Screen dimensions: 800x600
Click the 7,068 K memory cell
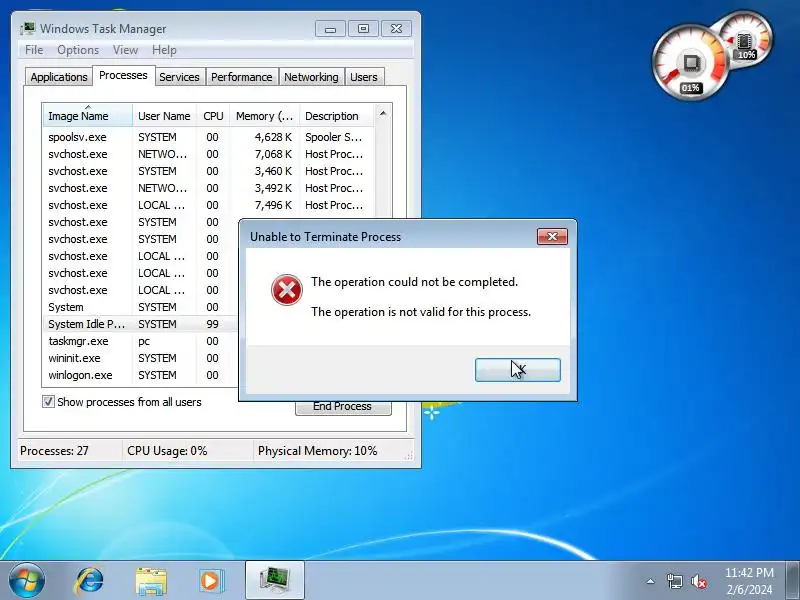273,154
